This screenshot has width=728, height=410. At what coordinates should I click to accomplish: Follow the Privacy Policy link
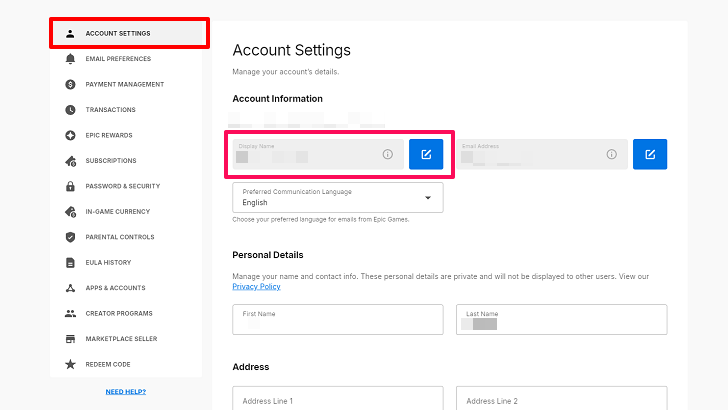256,286
